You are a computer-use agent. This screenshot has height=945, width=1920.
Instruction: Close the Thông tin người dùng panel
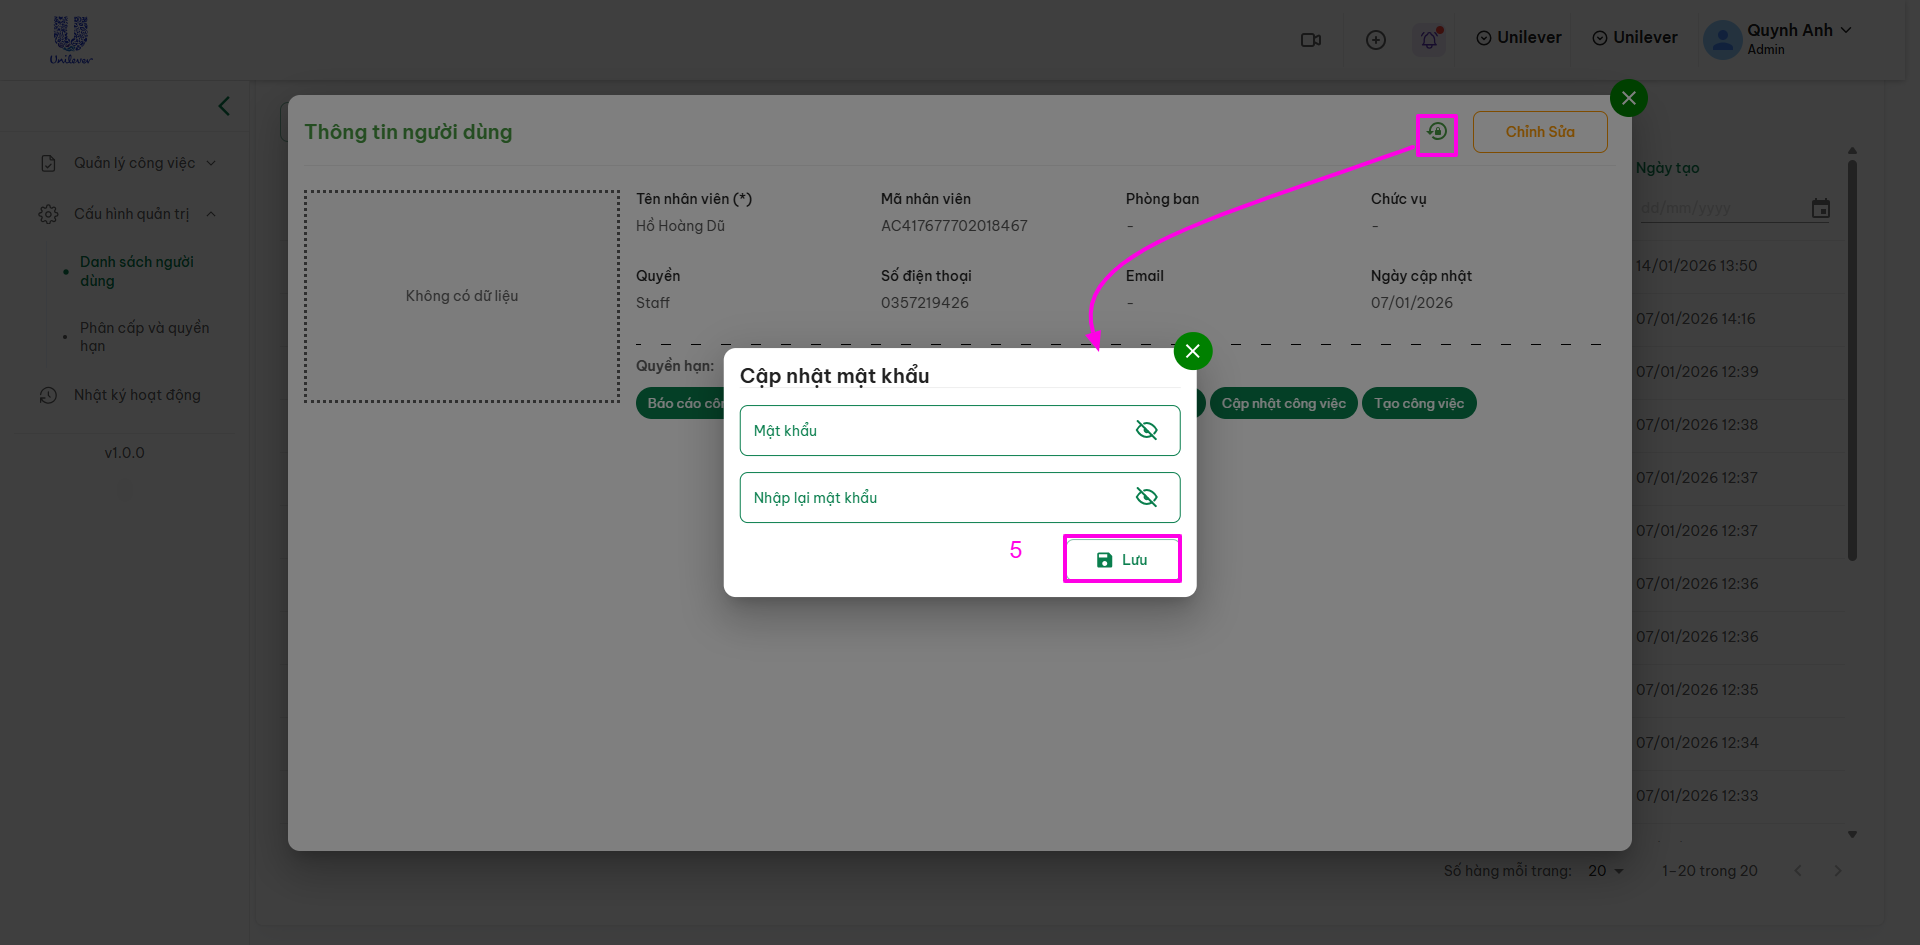[1628, 98]
